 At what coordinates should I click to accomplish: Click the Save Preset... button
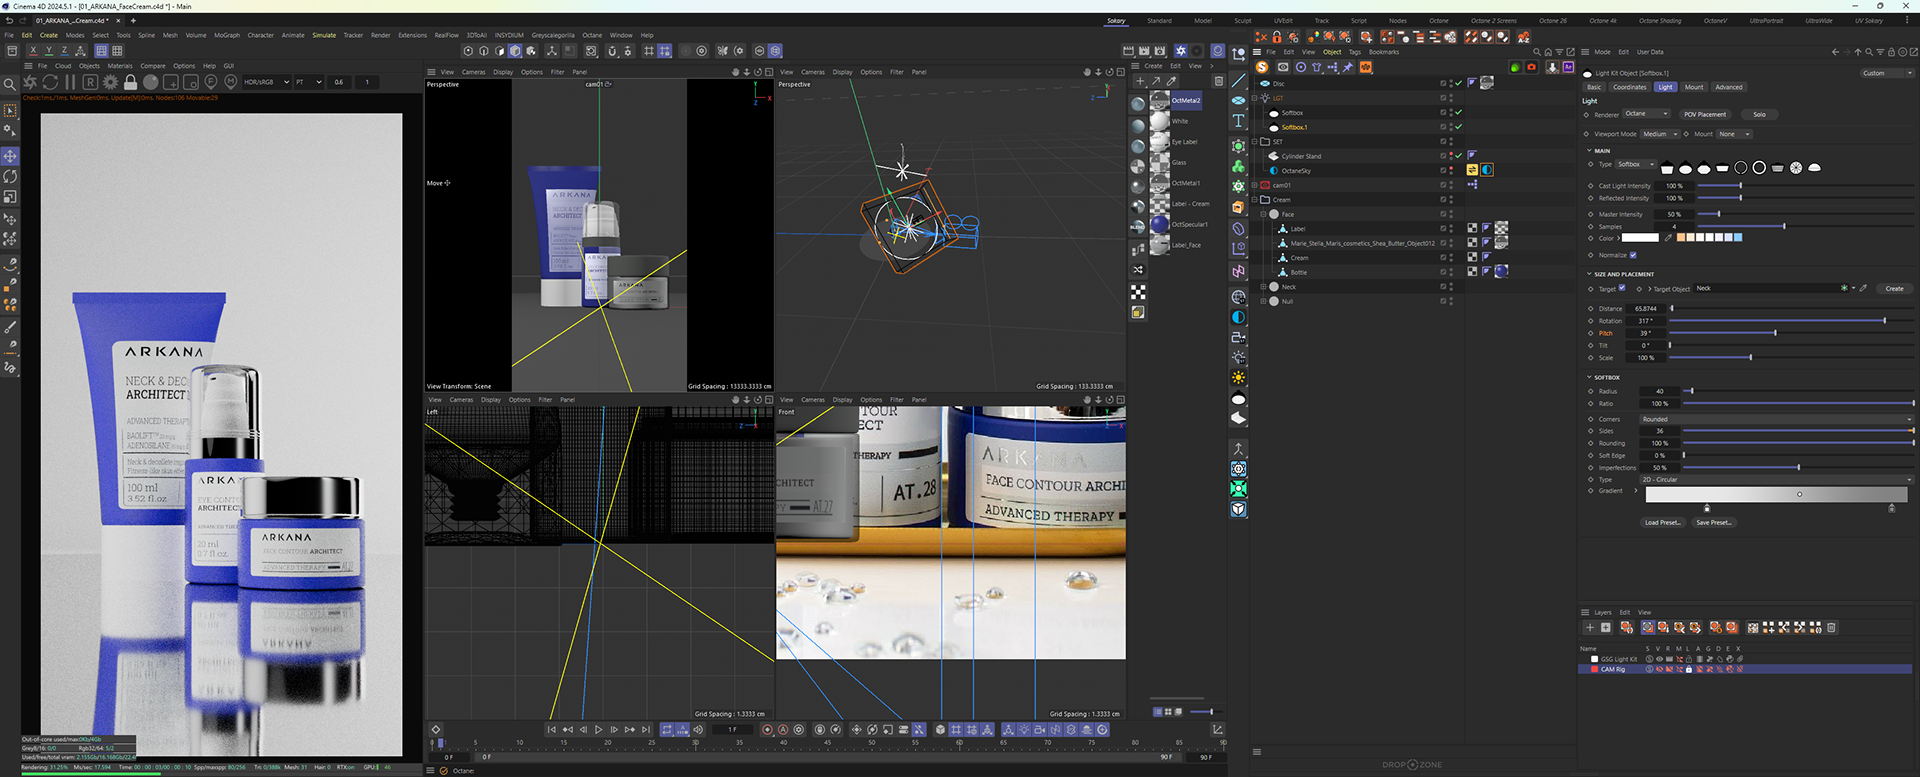1713,522
